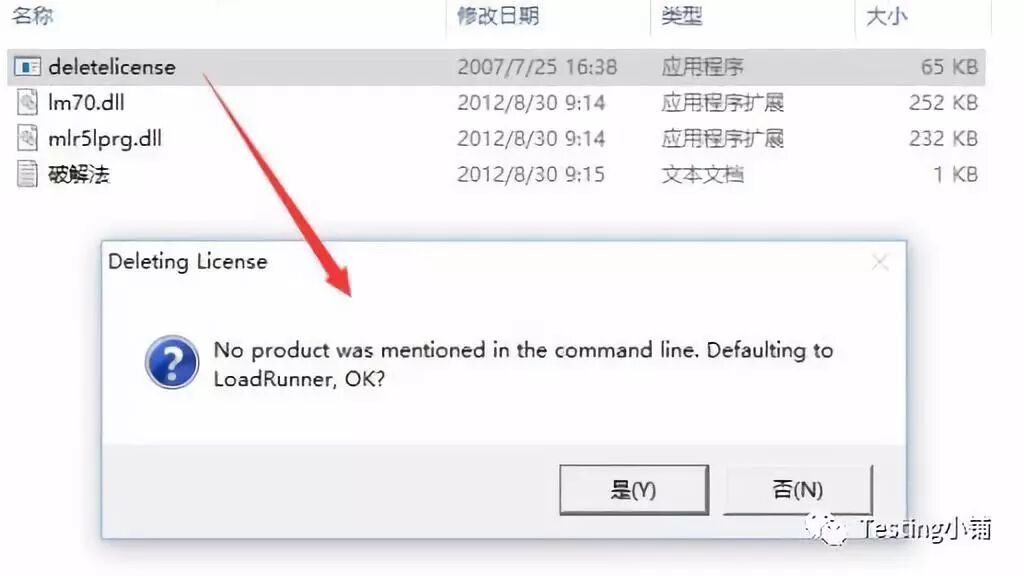Sort files by 类型 column header
The image size is (1024, 576).
(x=681, y=15)
